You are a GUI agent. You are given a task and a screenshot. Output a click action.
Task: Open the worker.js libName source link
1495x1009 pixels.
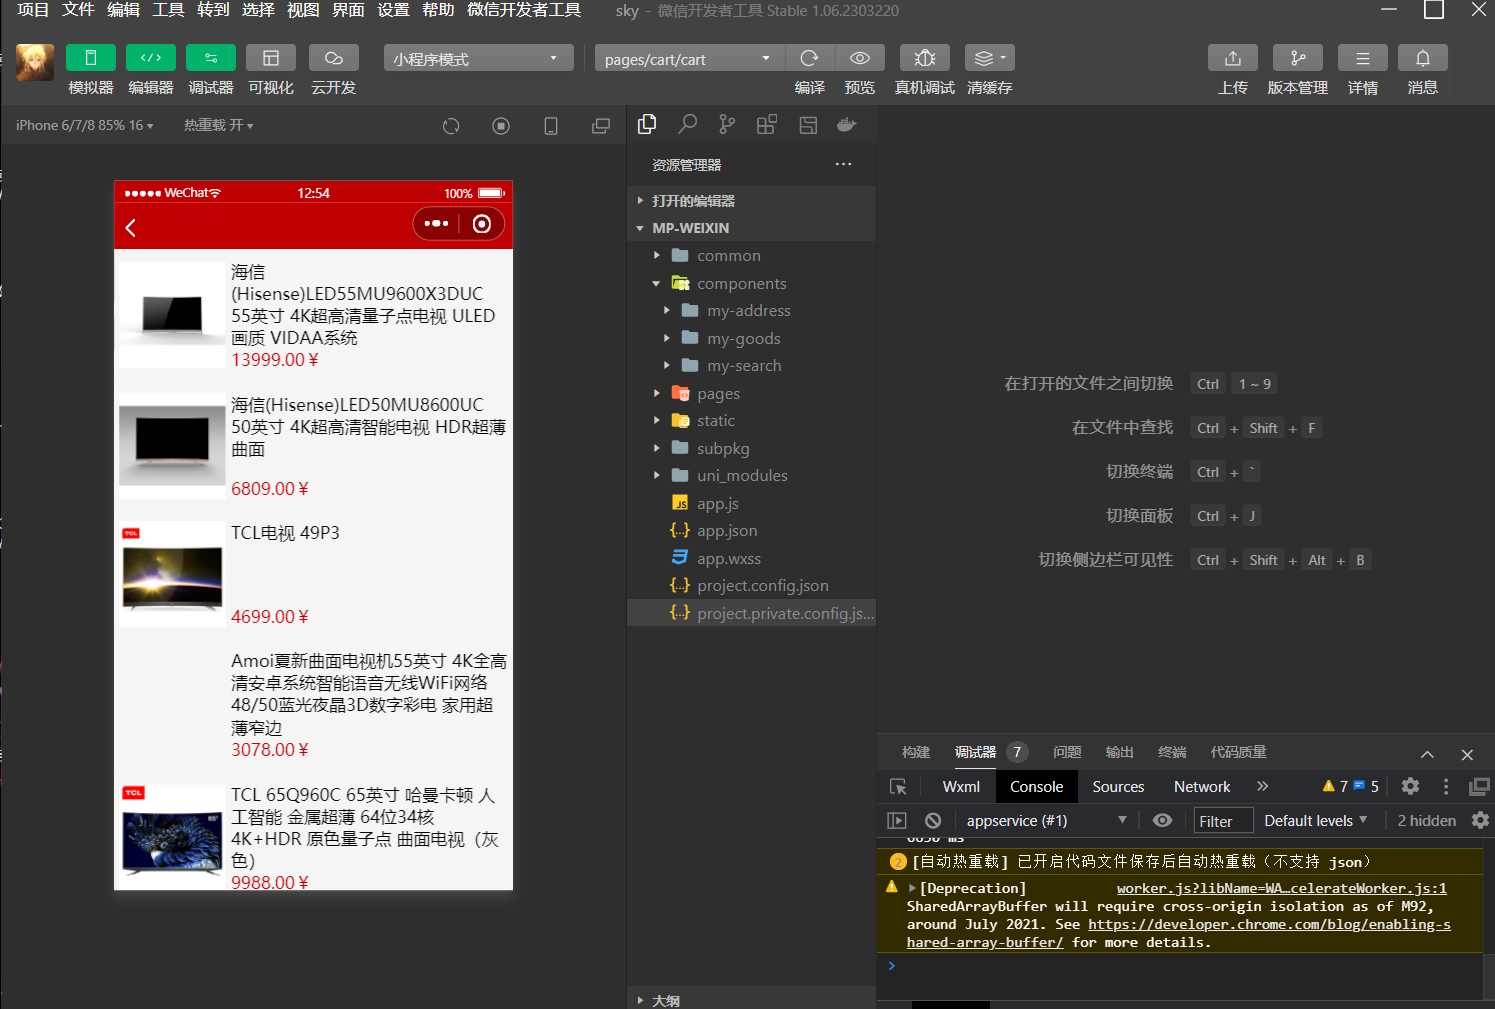click(1282, 888)
